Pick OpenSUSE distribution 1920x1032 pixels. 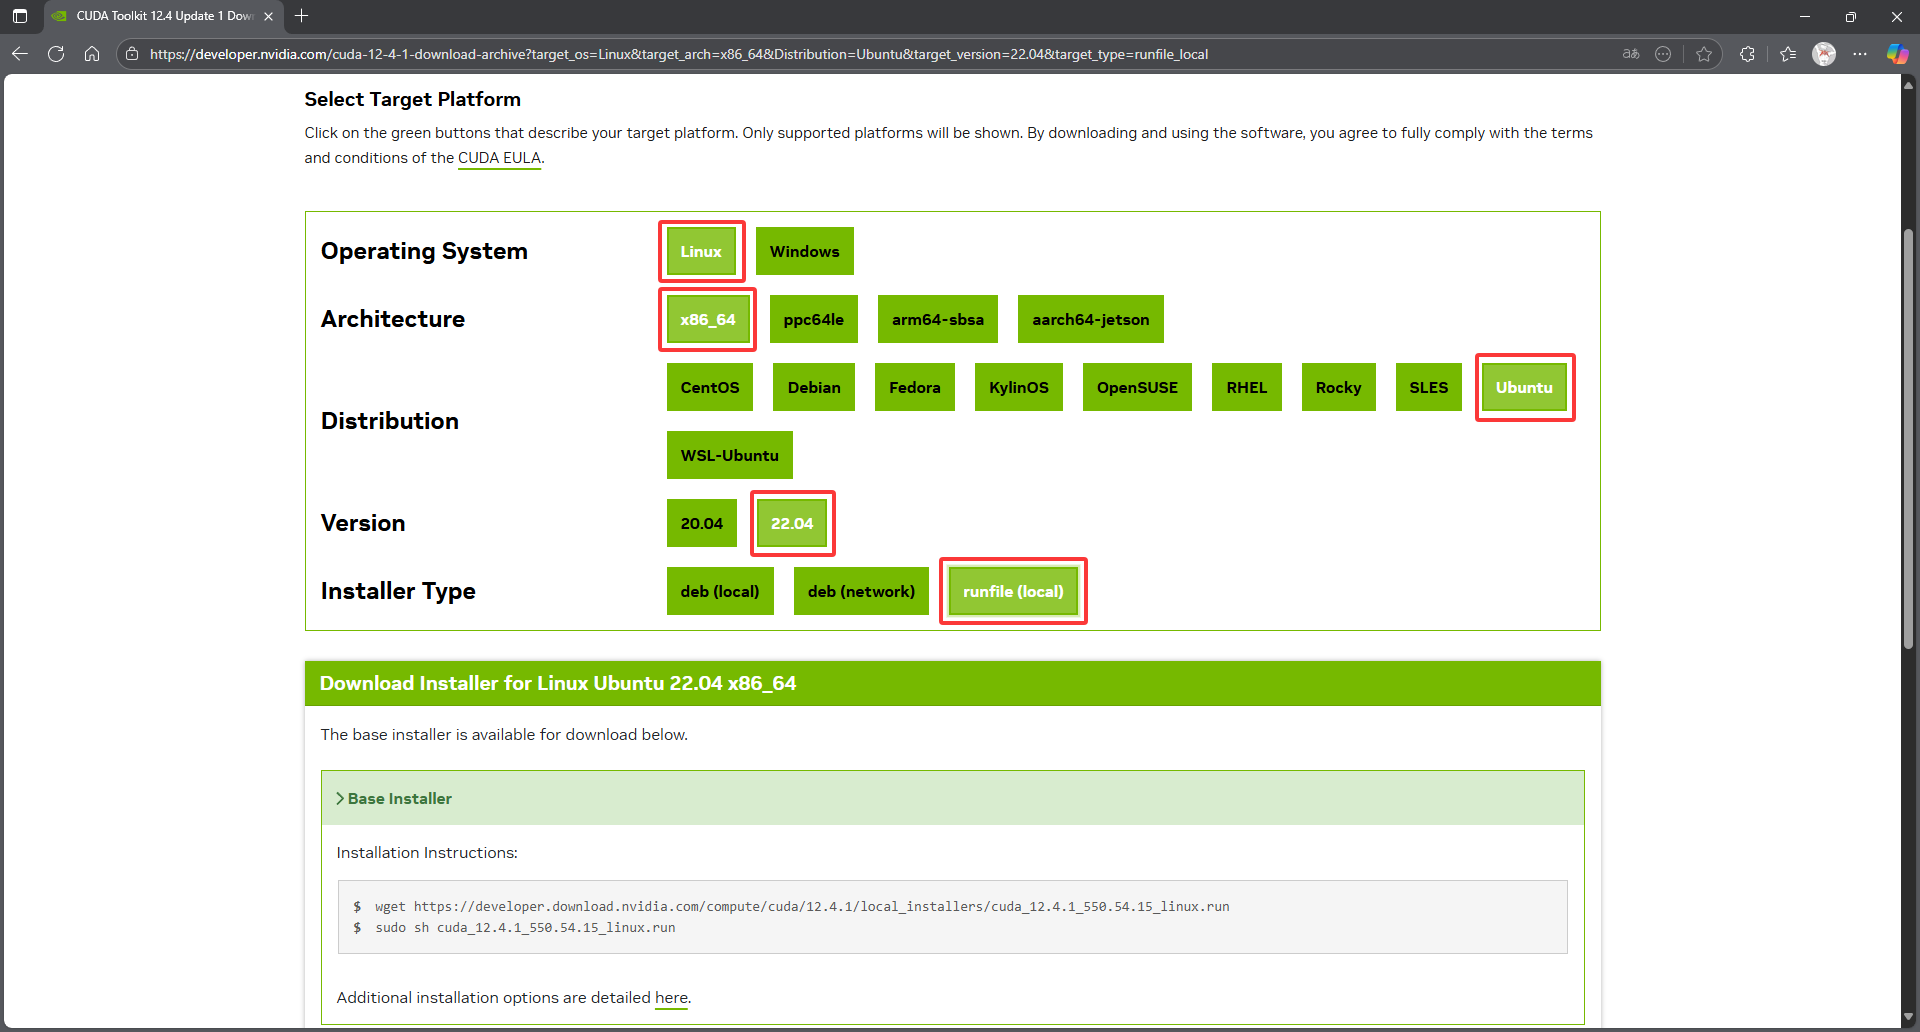point(1137,387)
